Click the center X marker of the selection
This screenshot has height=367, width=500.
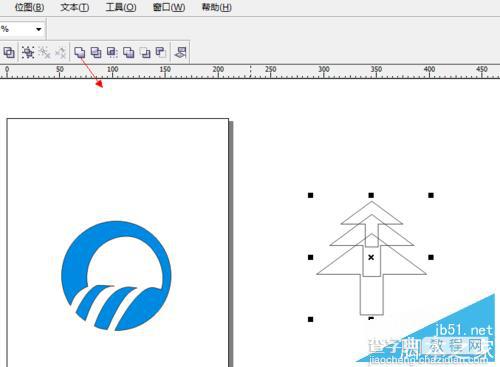pos(371,257)
